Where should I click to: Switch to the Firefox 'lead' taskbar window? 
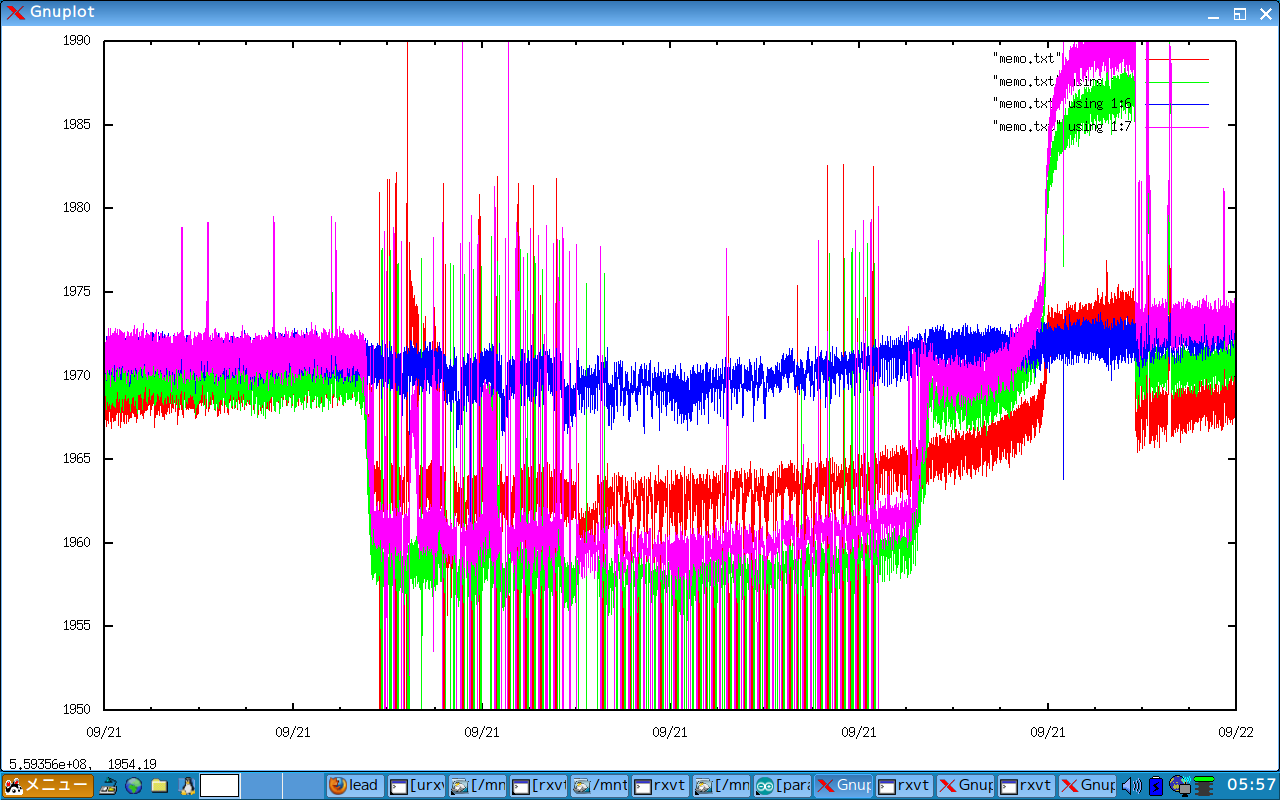(x=355, y=785)
